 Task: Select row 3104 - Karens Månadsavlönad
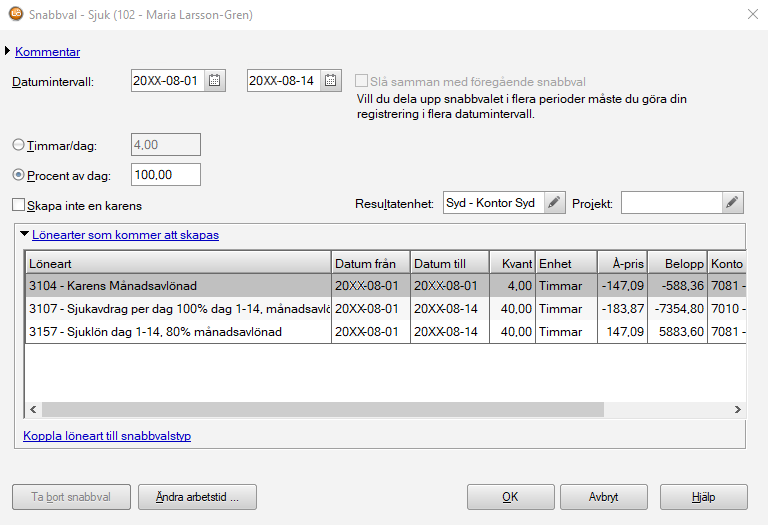click(x=386, y=286)
